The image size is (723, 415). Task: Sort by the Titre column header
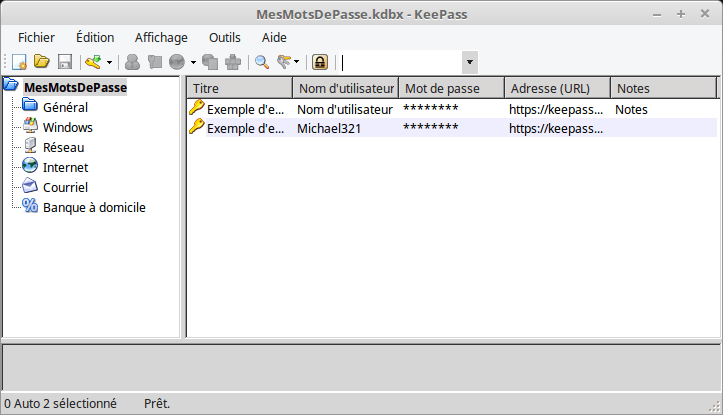coord(240,88)
